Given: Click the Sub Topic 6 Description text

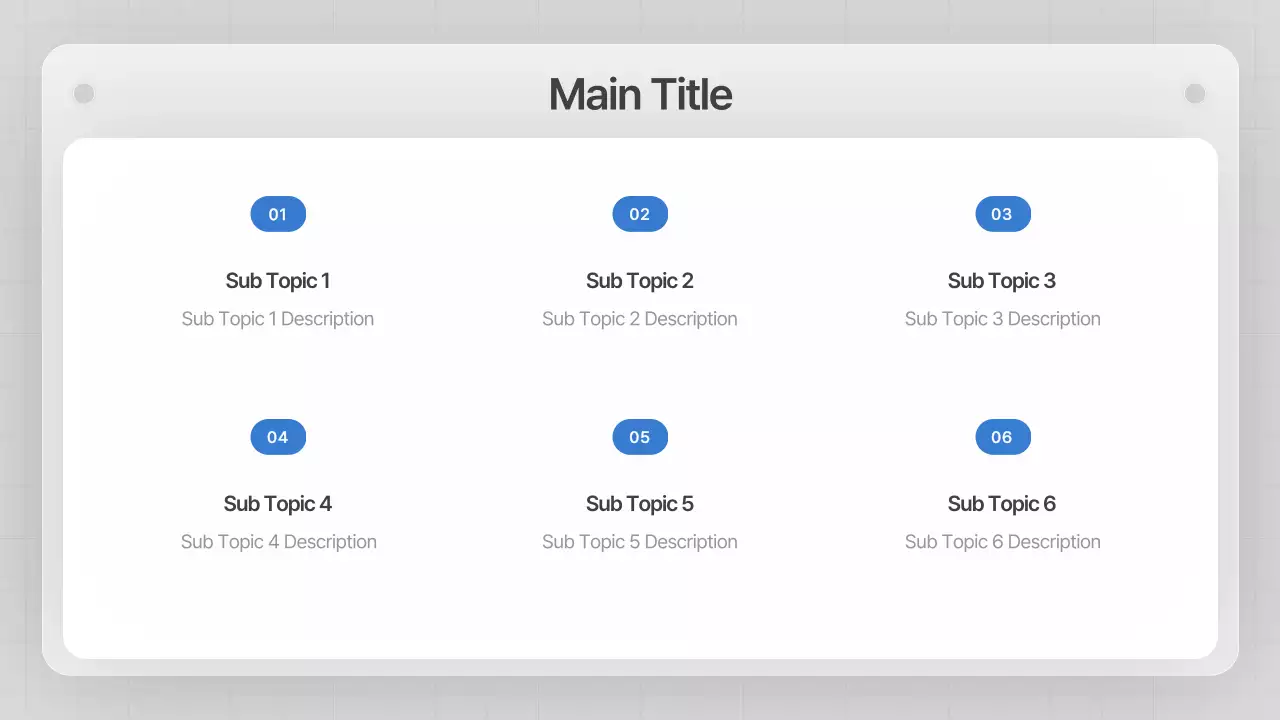Looking at the screenshot, I should (x=1002, y=542).
